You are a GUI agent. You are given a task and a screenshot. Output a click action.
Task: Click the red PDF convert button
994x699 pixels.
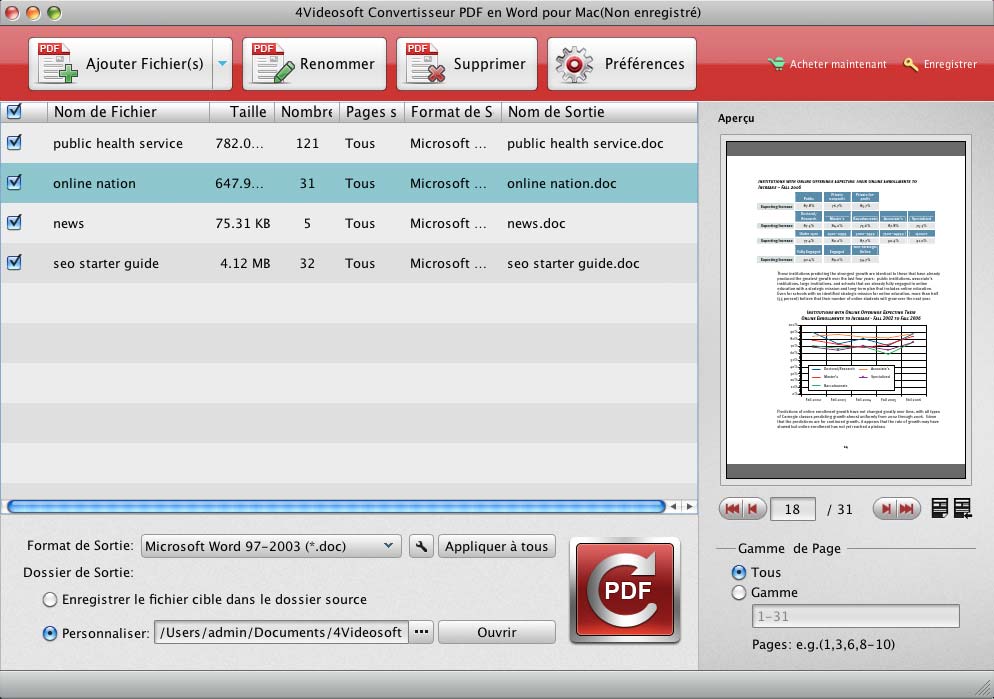click(624, 590)
